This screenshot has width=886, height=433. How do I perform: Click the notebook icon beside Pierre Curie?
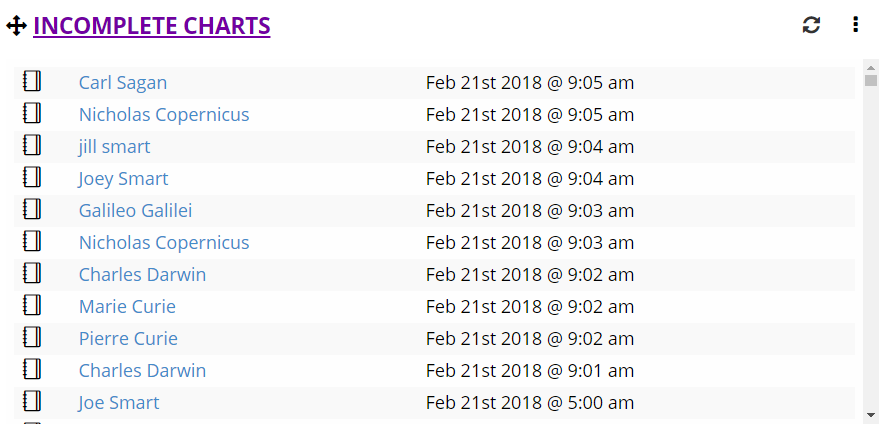(32, 337)
